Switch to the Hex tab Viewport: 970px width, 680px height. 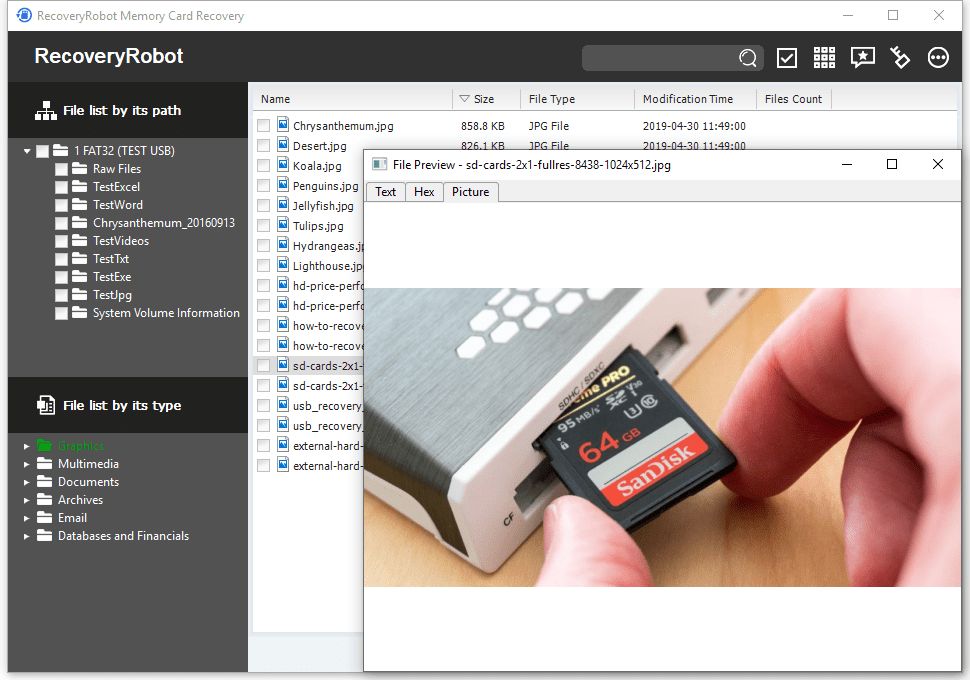424,192
